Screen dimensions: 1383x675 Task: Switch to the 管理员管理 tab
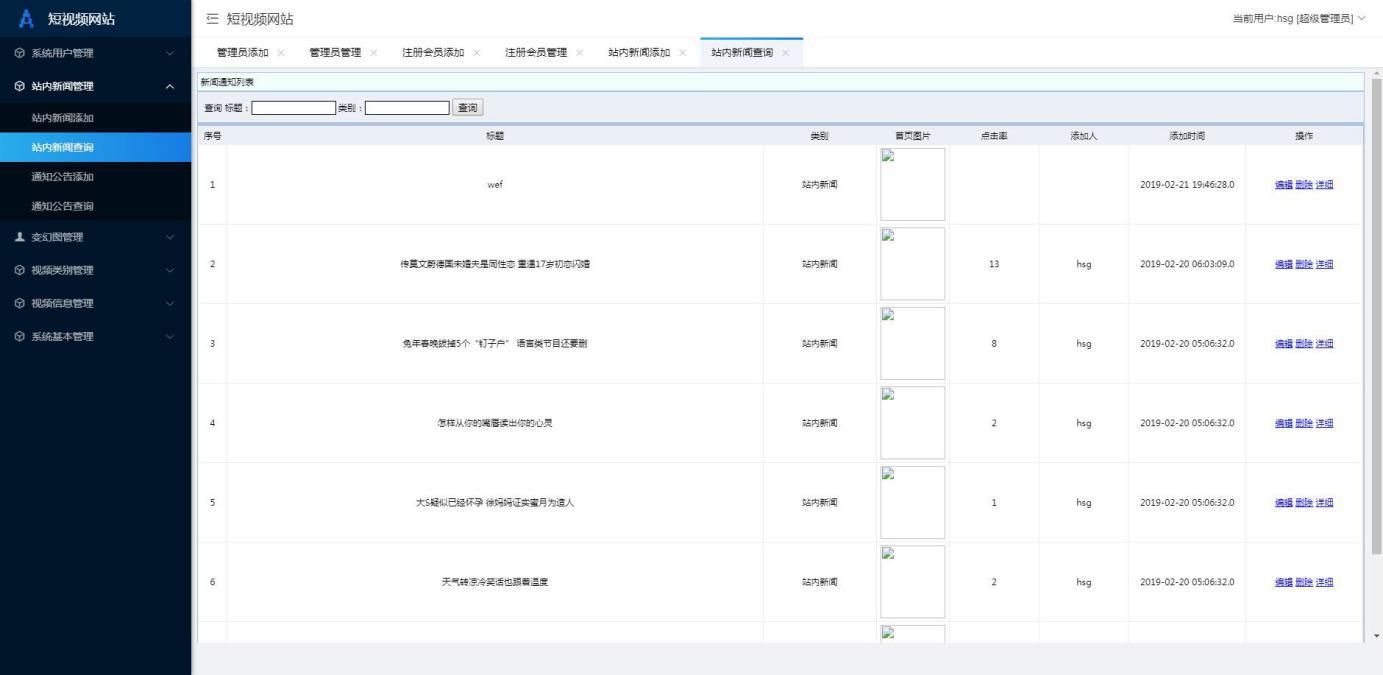[336, 53]
